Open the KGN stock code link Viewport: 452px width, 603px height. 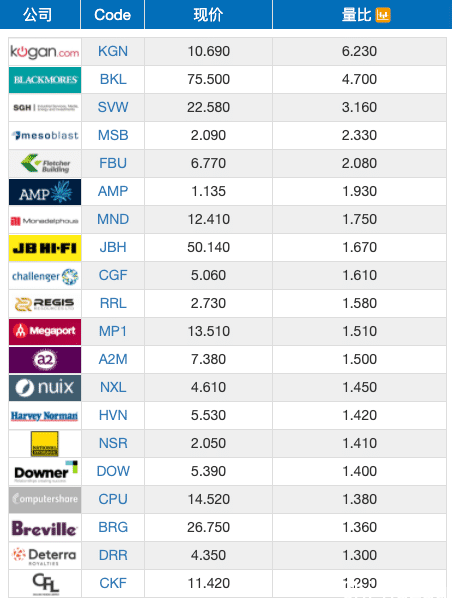(x=113, y=51)
